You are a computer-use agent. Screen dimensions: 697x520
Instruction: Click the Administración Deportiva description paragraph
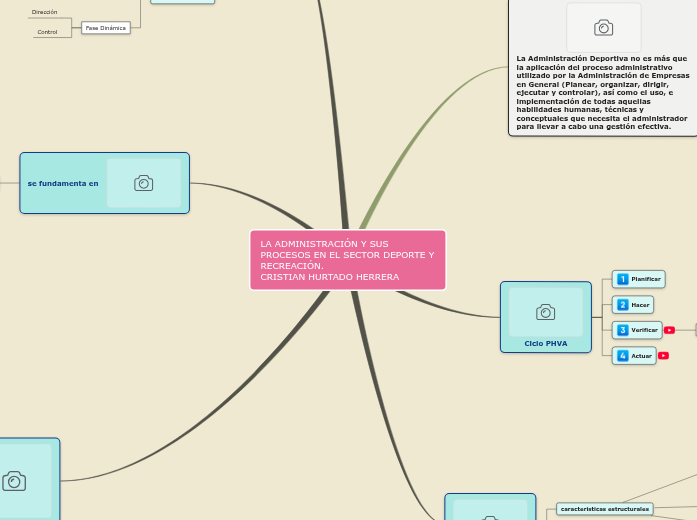coord(602,92)
